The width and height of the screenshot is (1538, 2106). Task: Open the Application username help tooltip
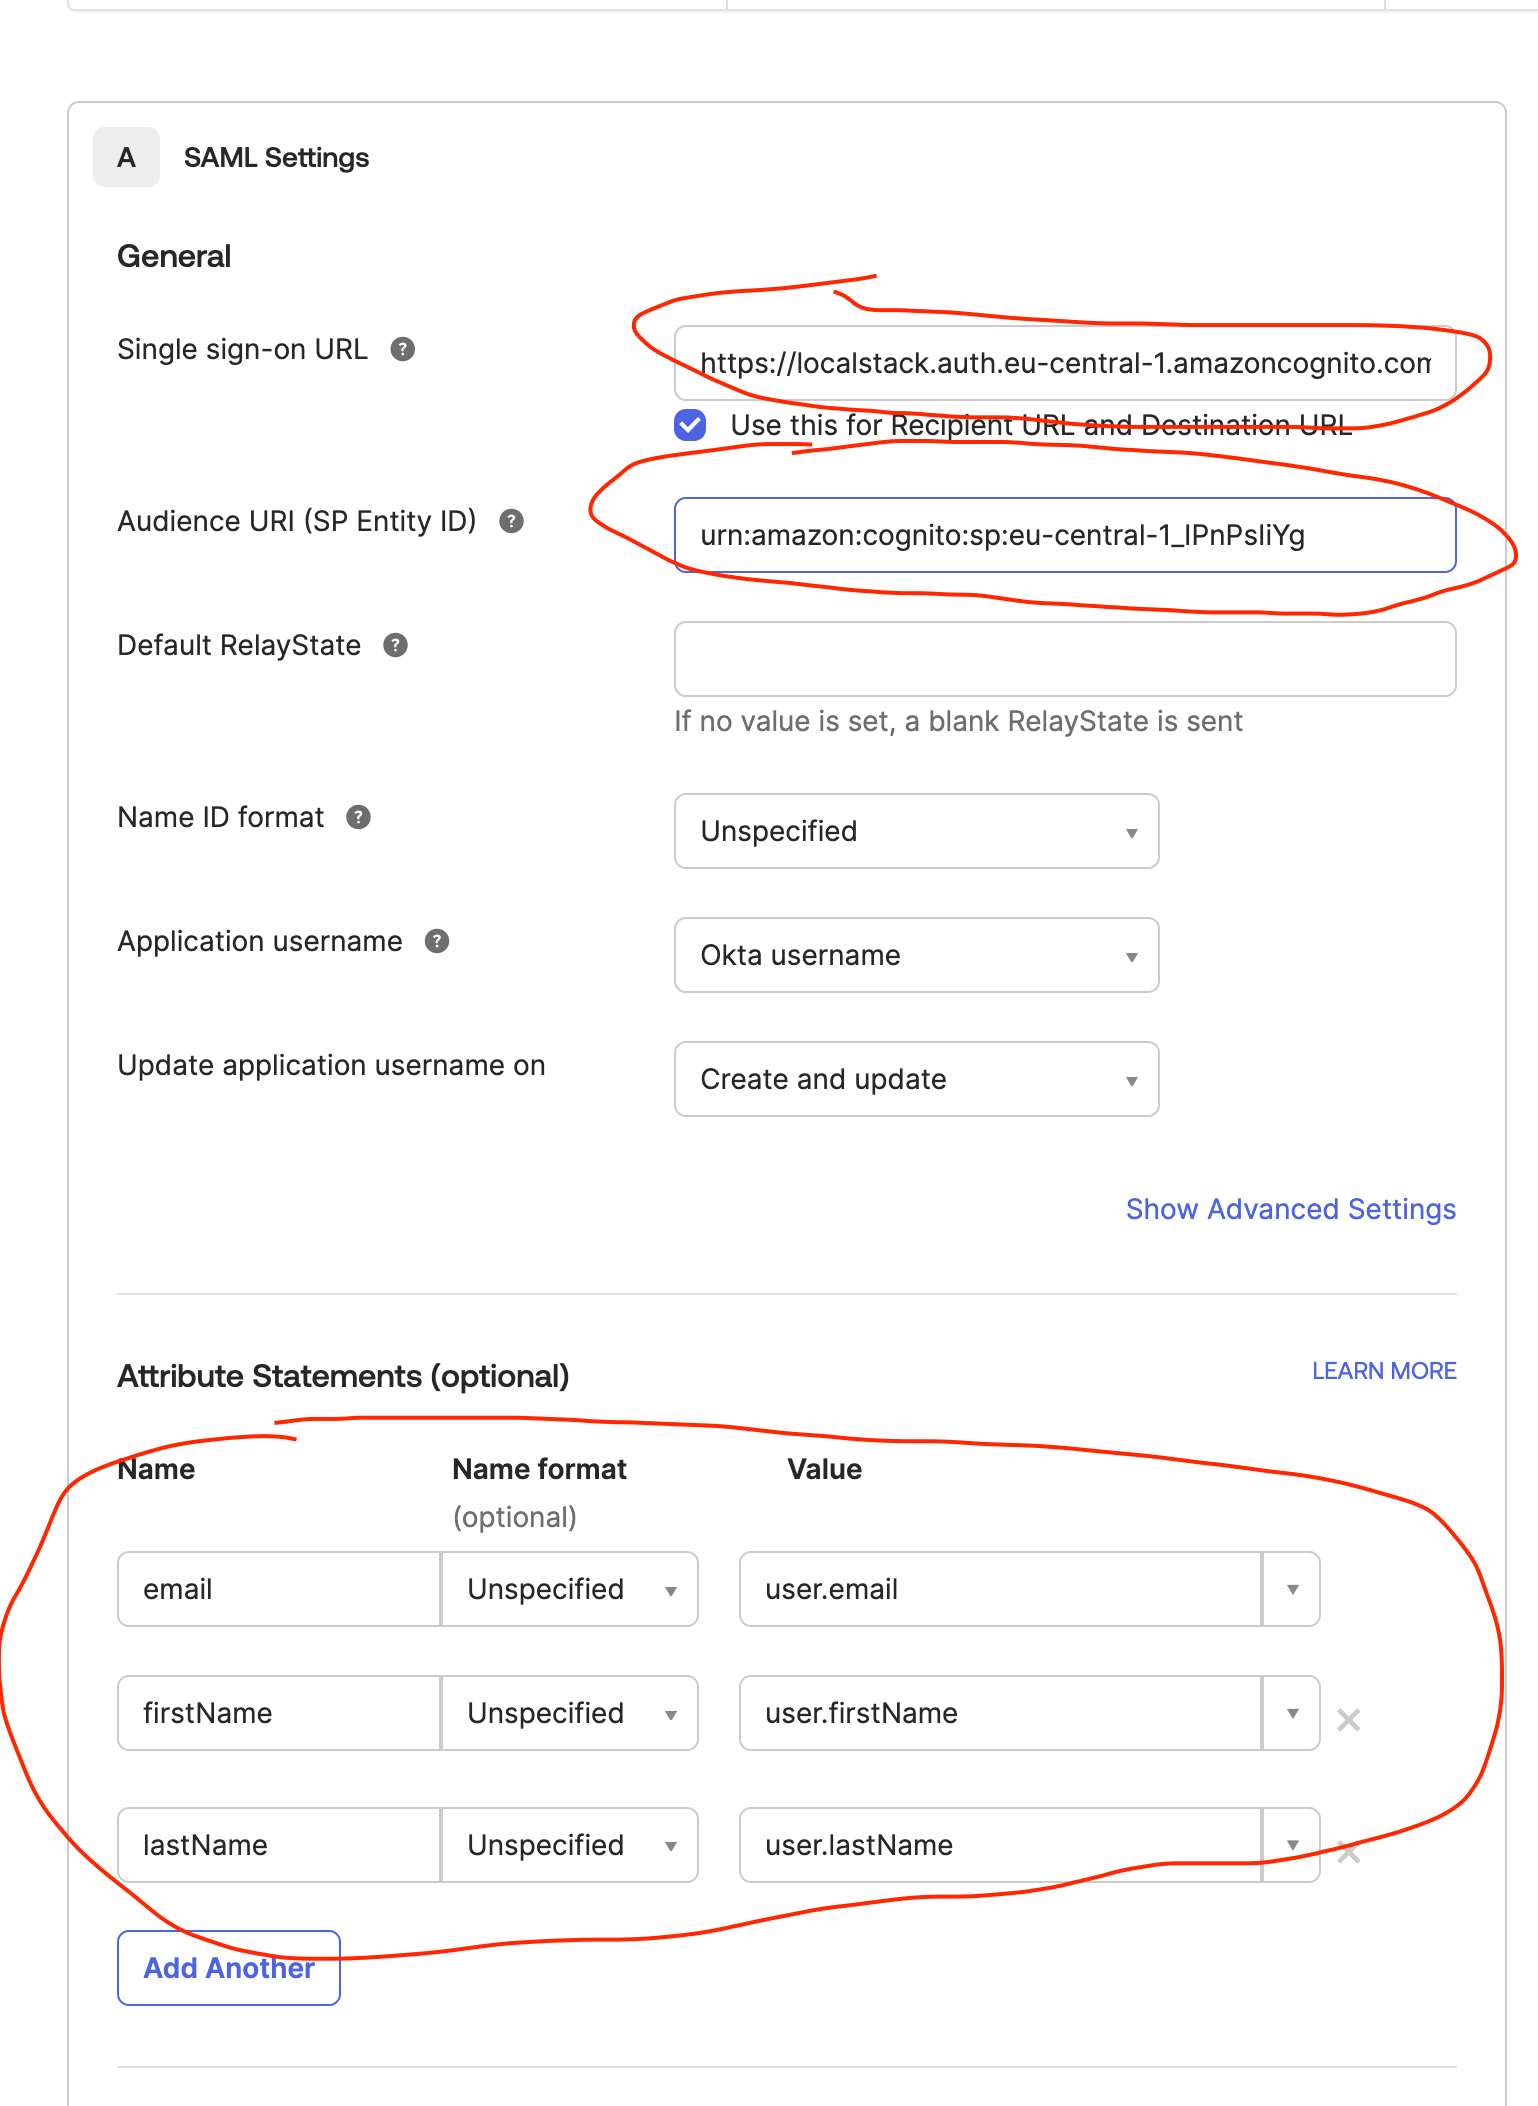click(437, 941)
